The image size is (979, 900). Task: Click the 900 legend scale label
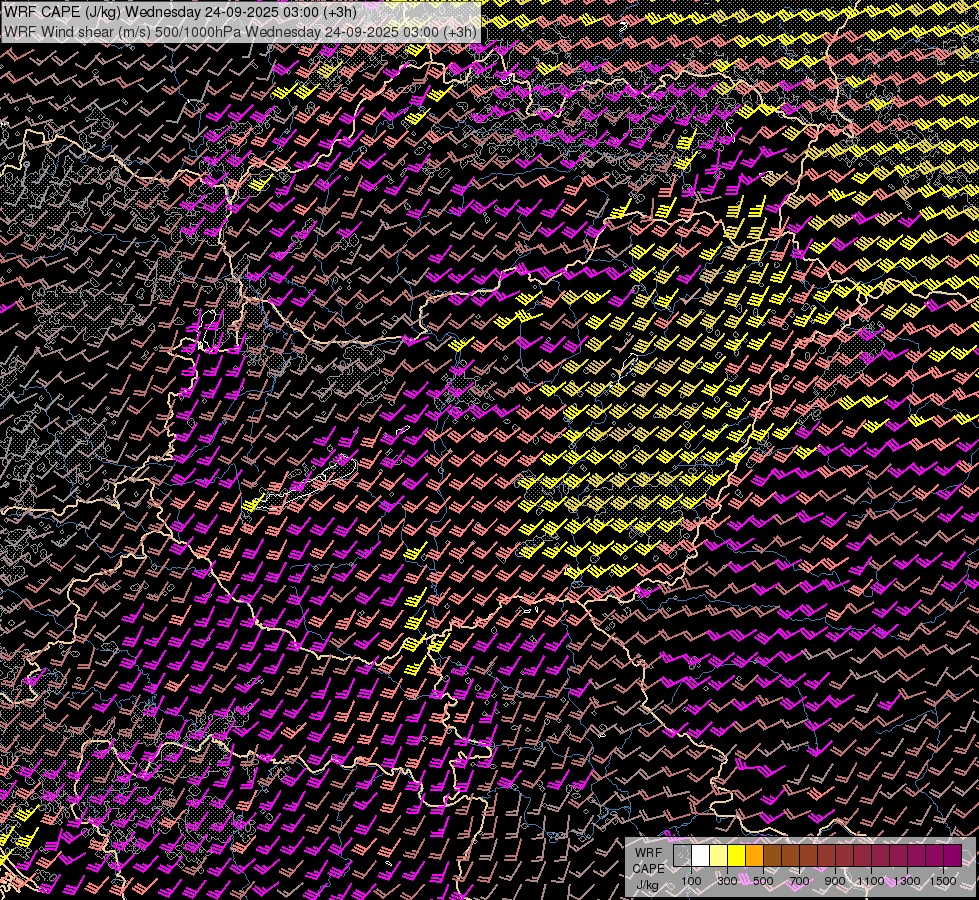[x=835, y=881]
